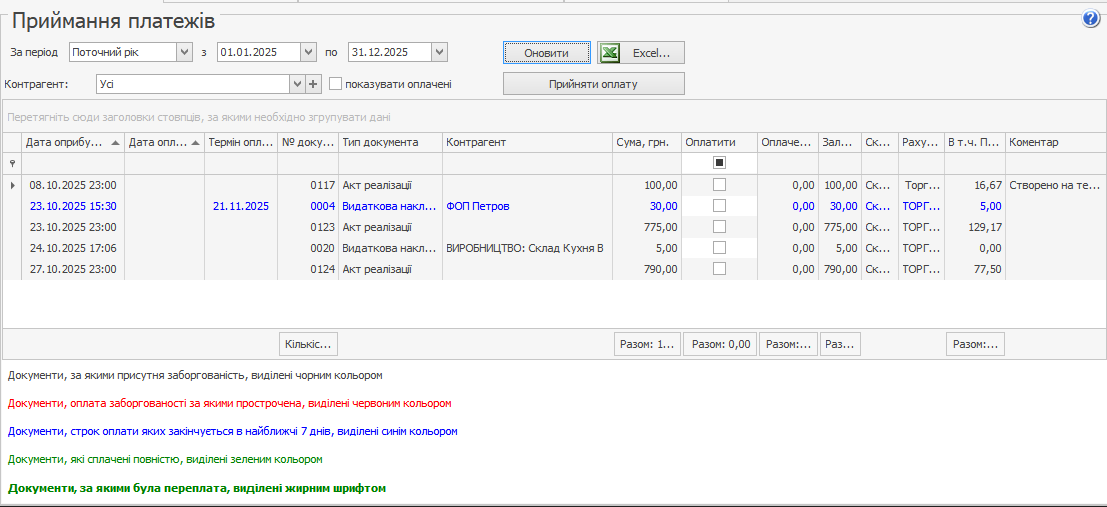This screenshot has height=507, width=1107.
Task: Click the Разом: 0,00 summary button
Action: point(719,344)
